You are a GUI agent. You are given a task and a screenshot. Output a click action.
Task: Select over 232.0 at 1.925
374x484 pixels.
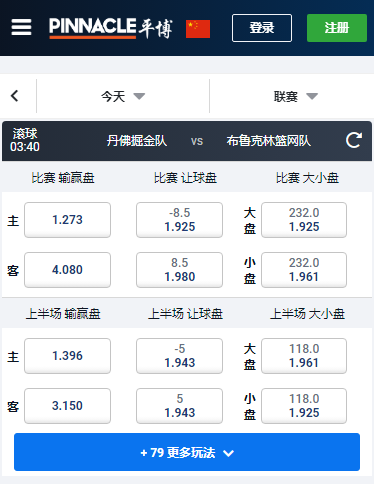[x=304, y=220]
